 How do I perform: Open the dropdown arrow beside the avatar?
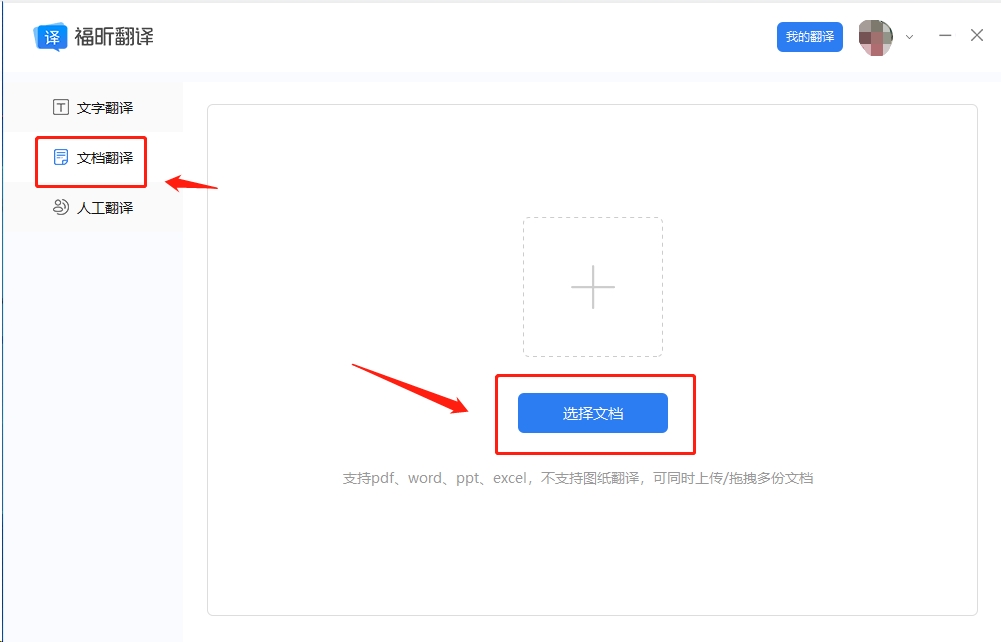coord(907,37)
